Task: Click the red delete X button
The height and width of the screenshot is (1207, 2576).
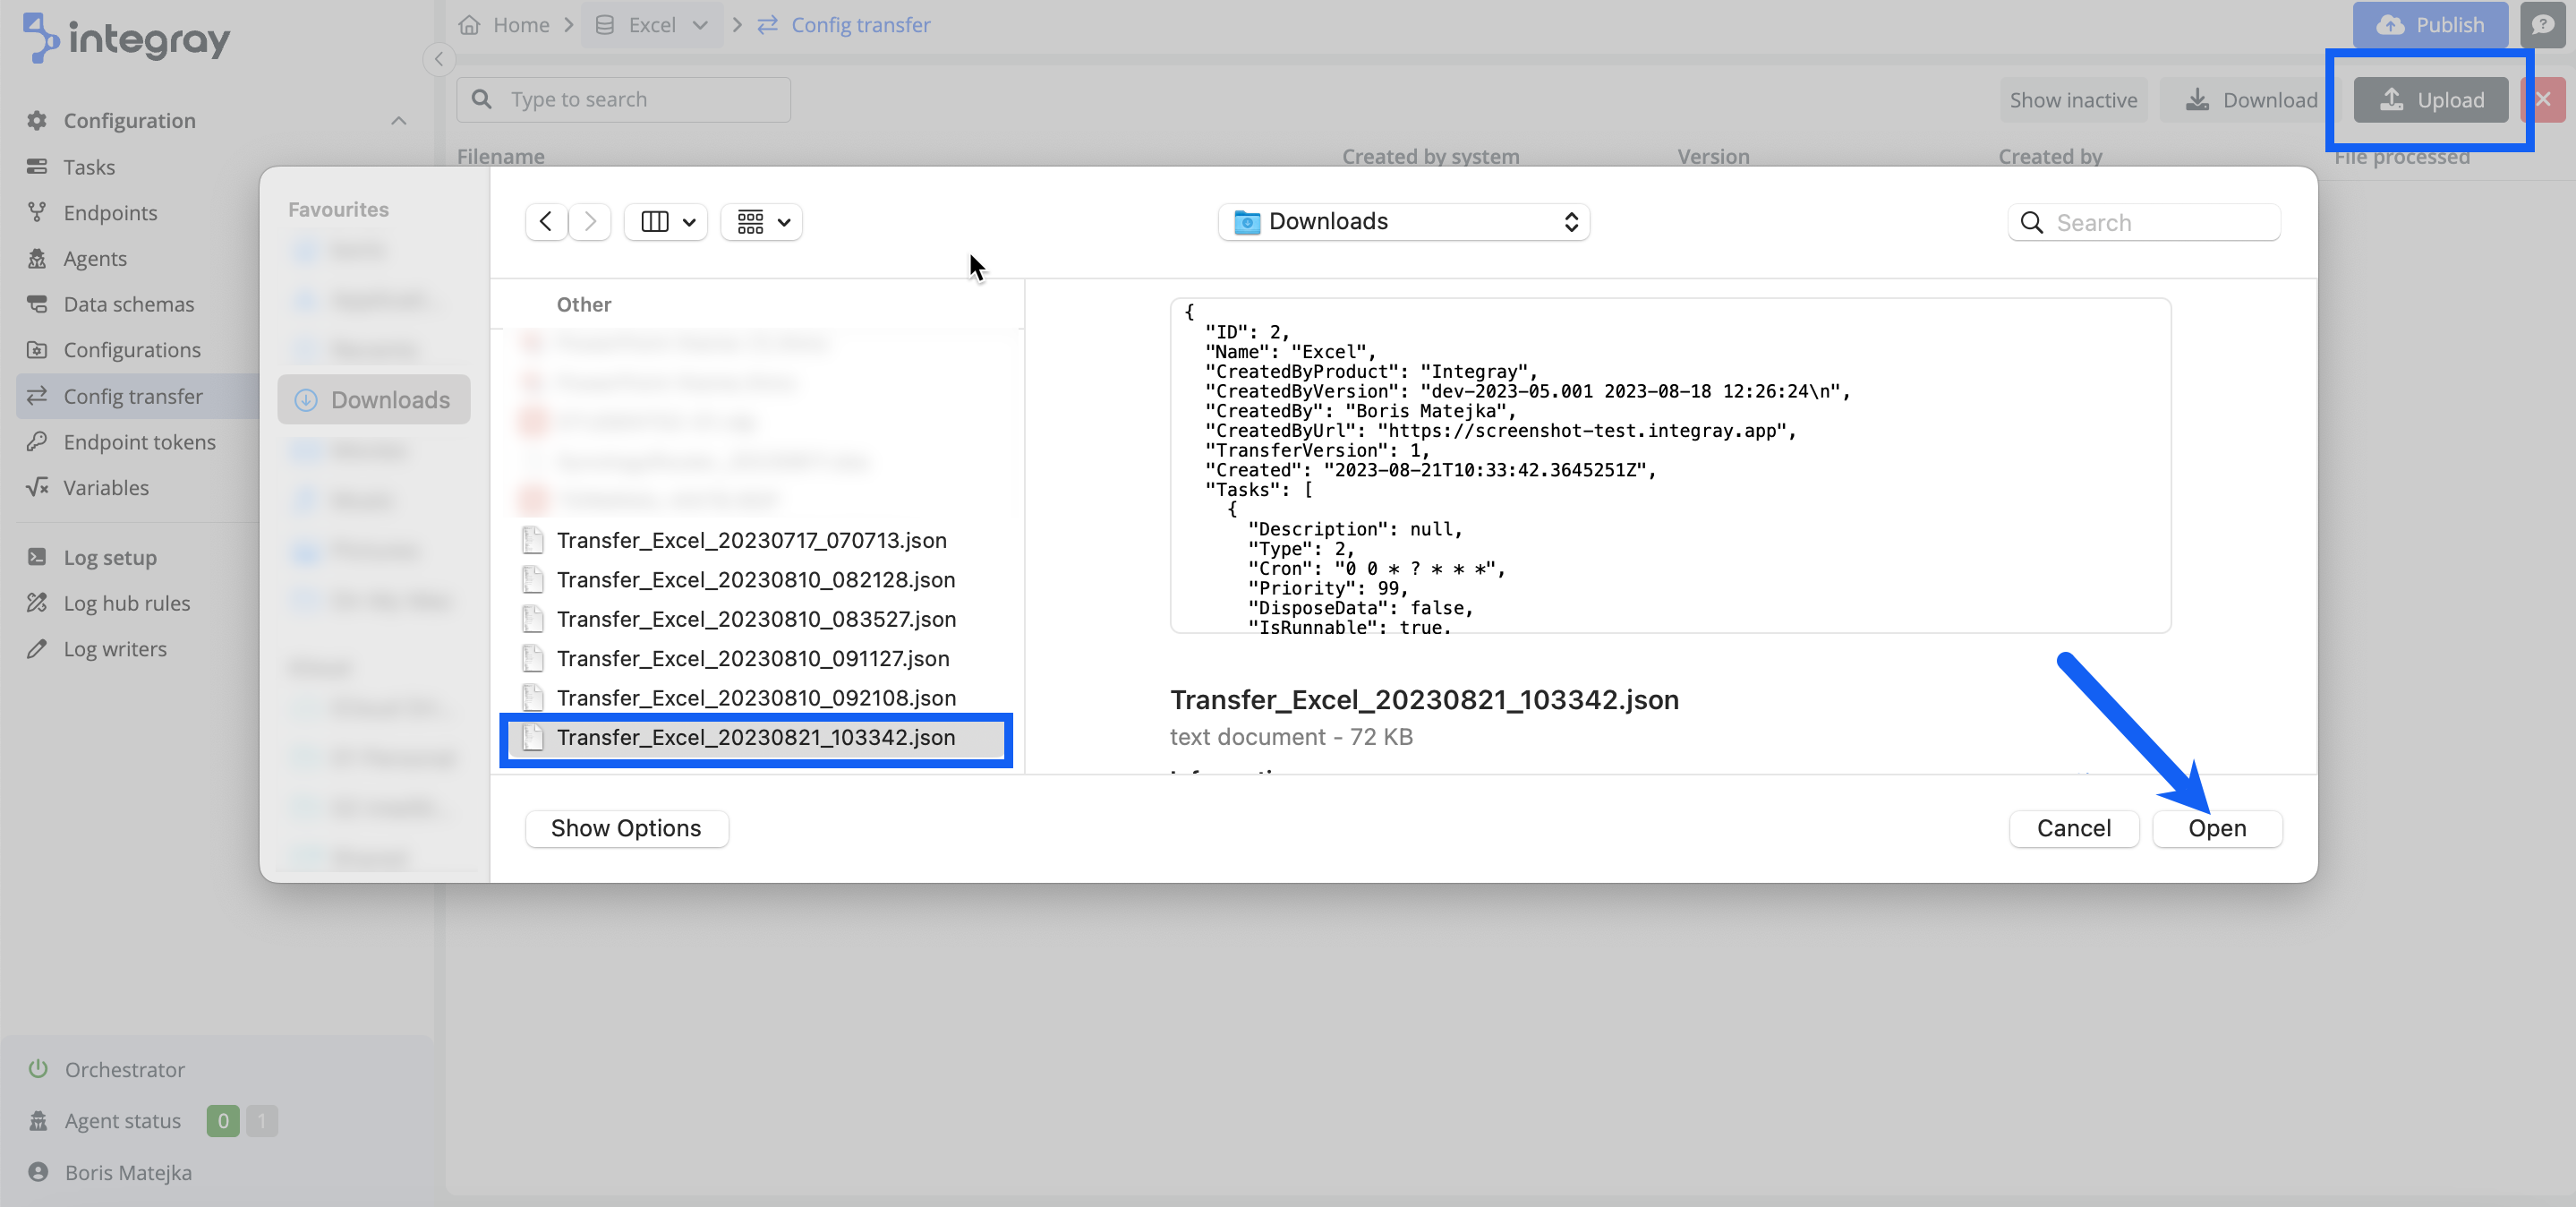Action: (x=2543, y=99)
